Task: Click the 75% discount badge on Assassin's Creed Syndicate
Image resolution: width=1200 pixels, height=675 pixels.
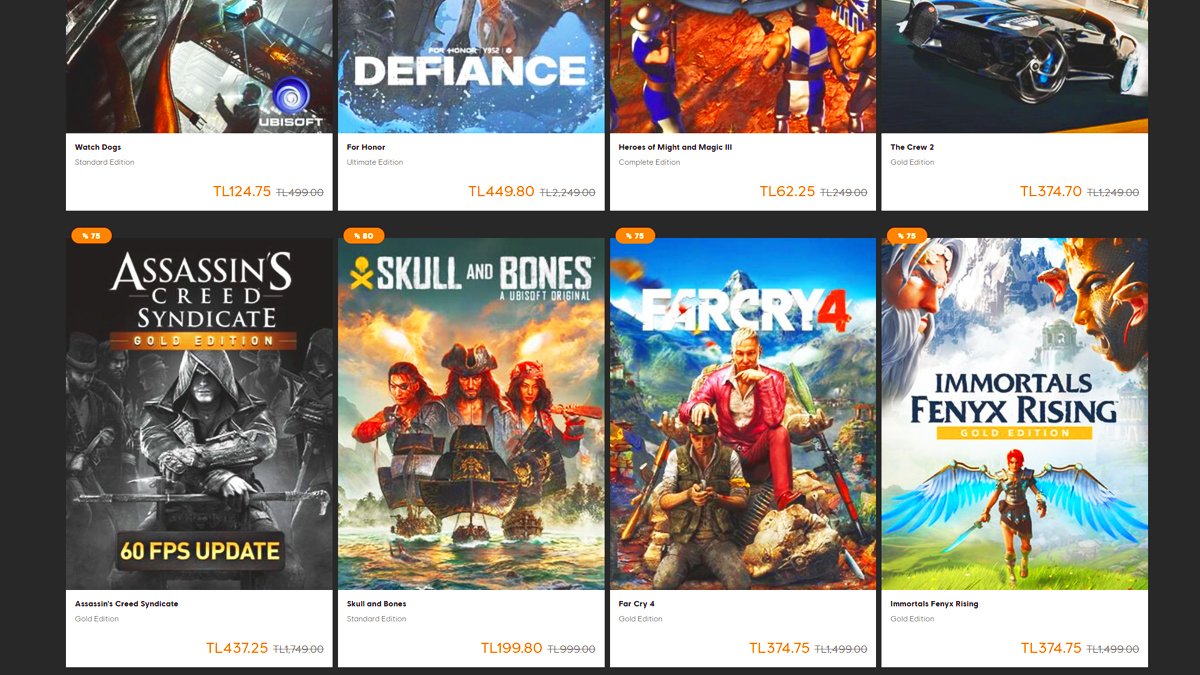Action: point(91,236)
